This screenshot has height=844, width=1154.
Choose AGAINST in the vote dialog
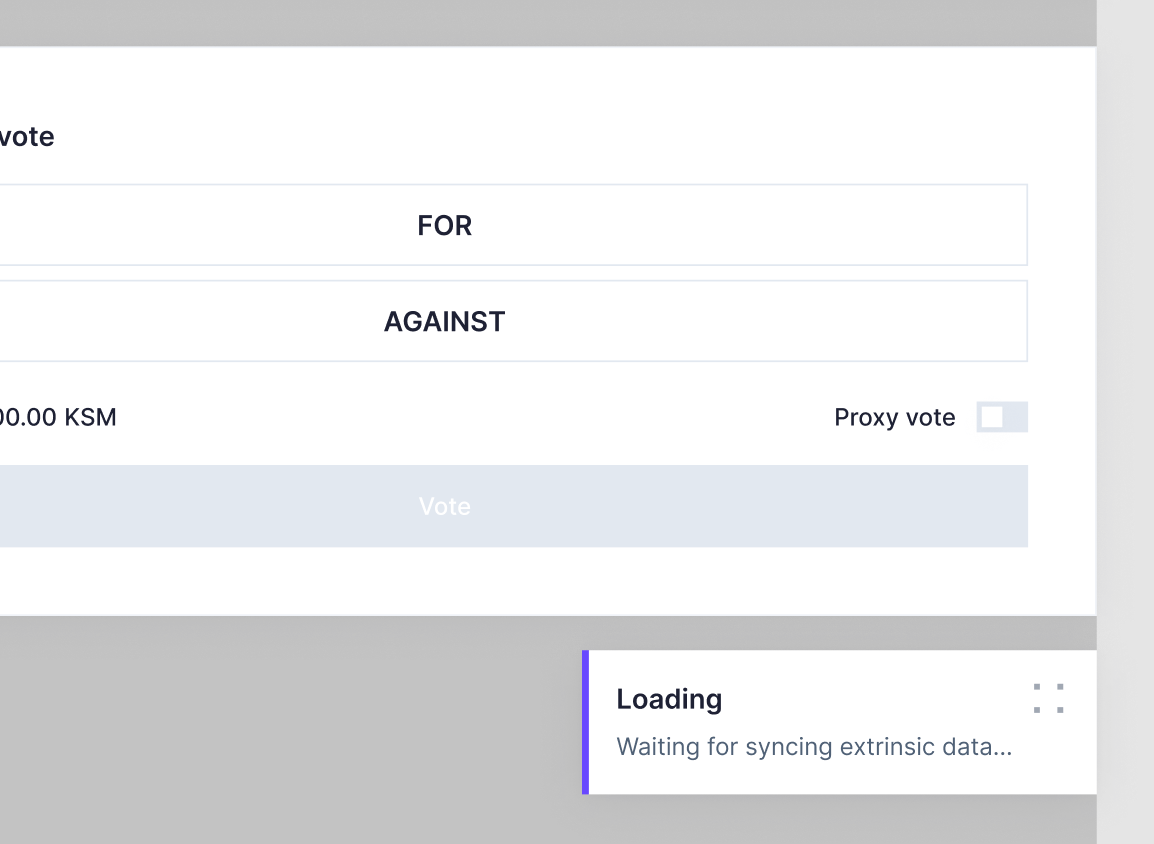(444, 321)
